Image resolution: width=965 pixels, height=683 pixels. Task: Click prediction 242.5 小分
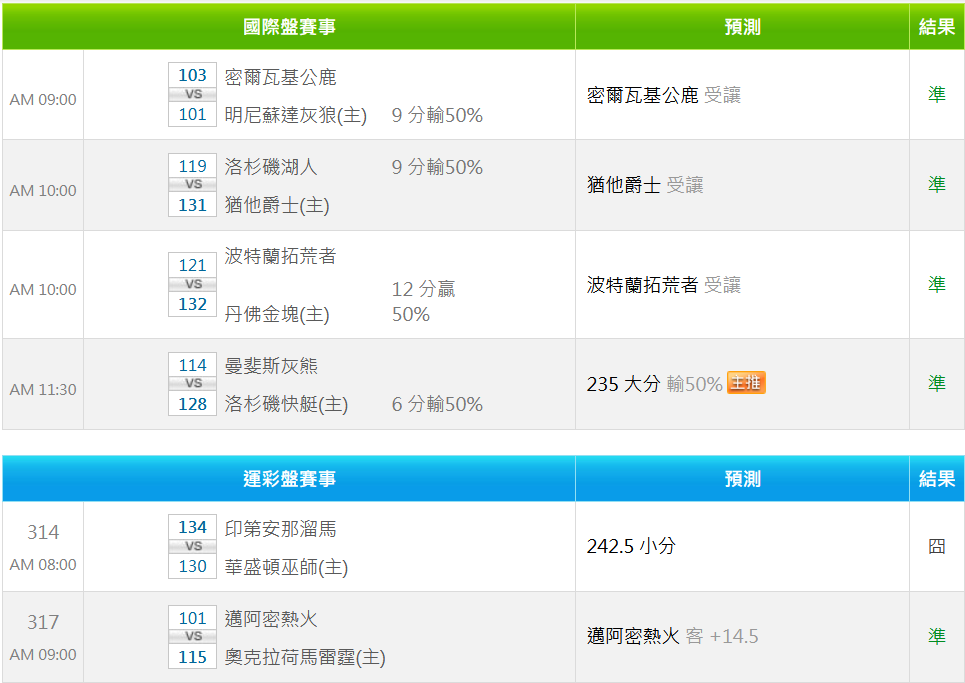pyautogui.click(x=631, y=546)
